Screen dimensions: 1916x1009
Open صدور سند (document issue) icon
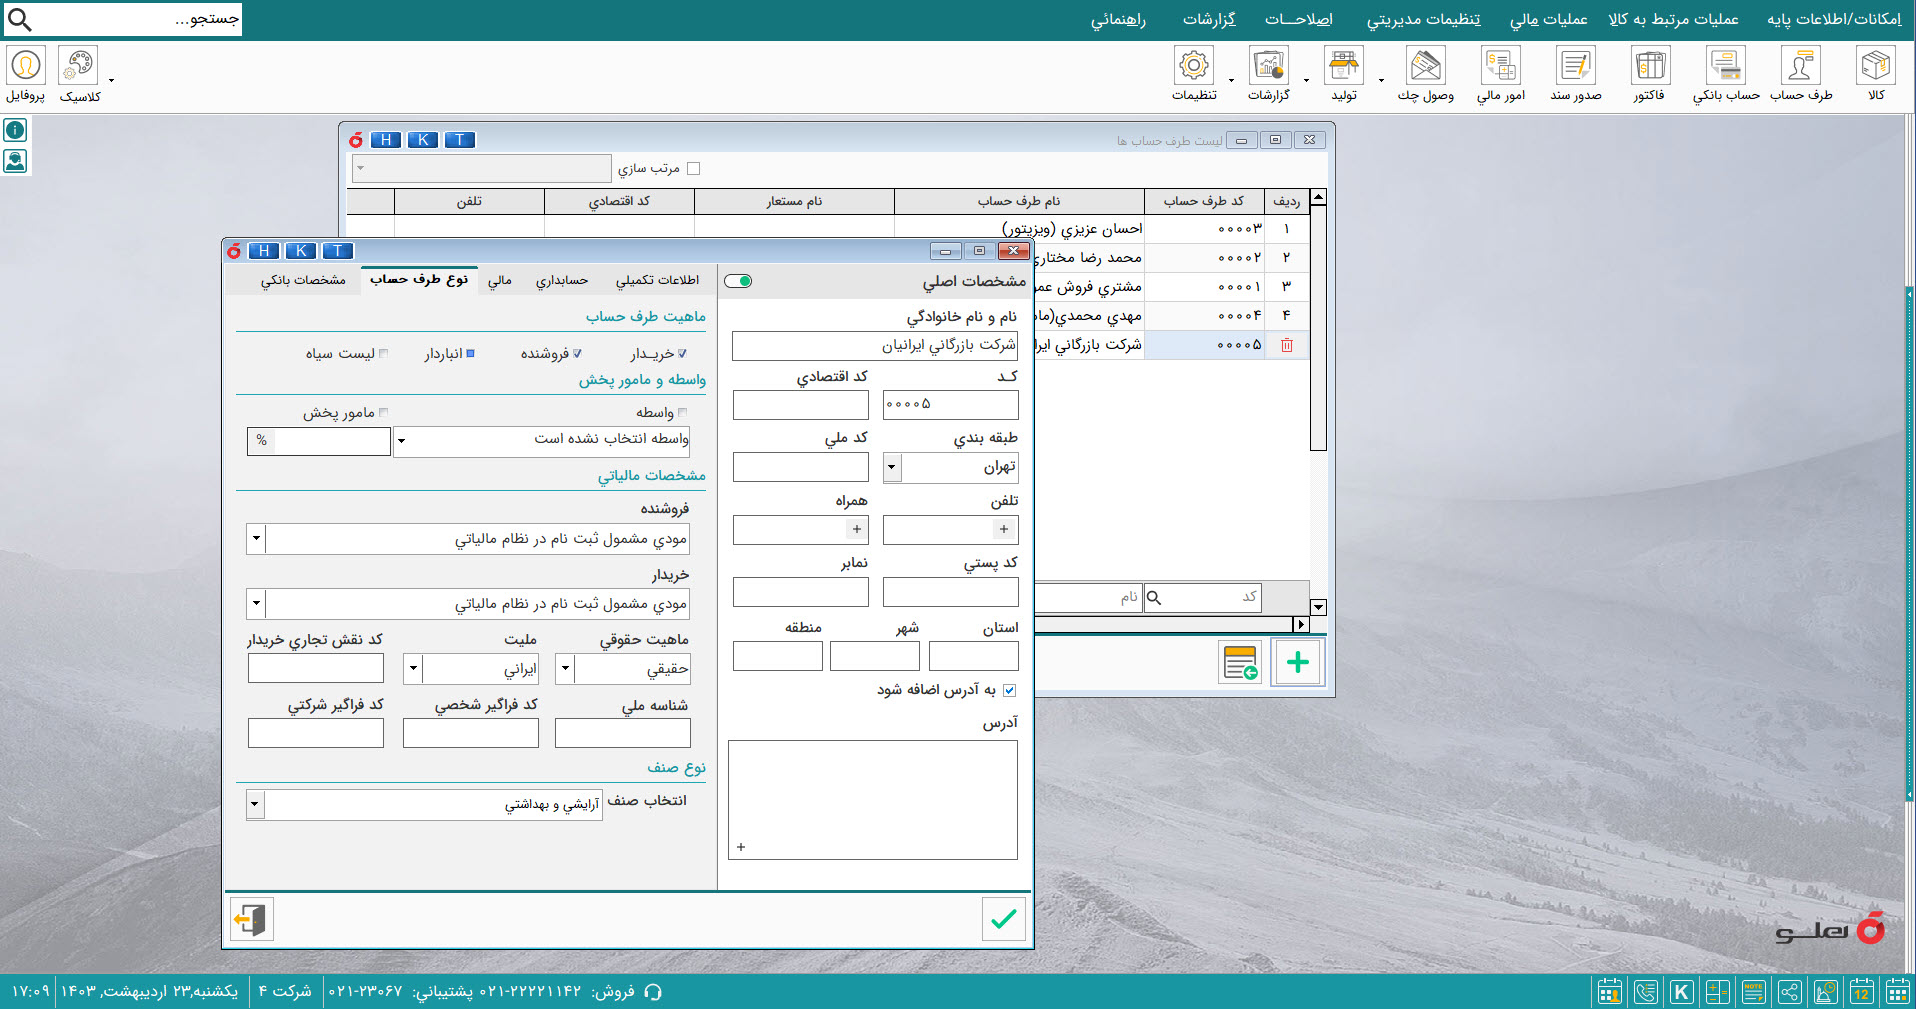[1576, 70]
